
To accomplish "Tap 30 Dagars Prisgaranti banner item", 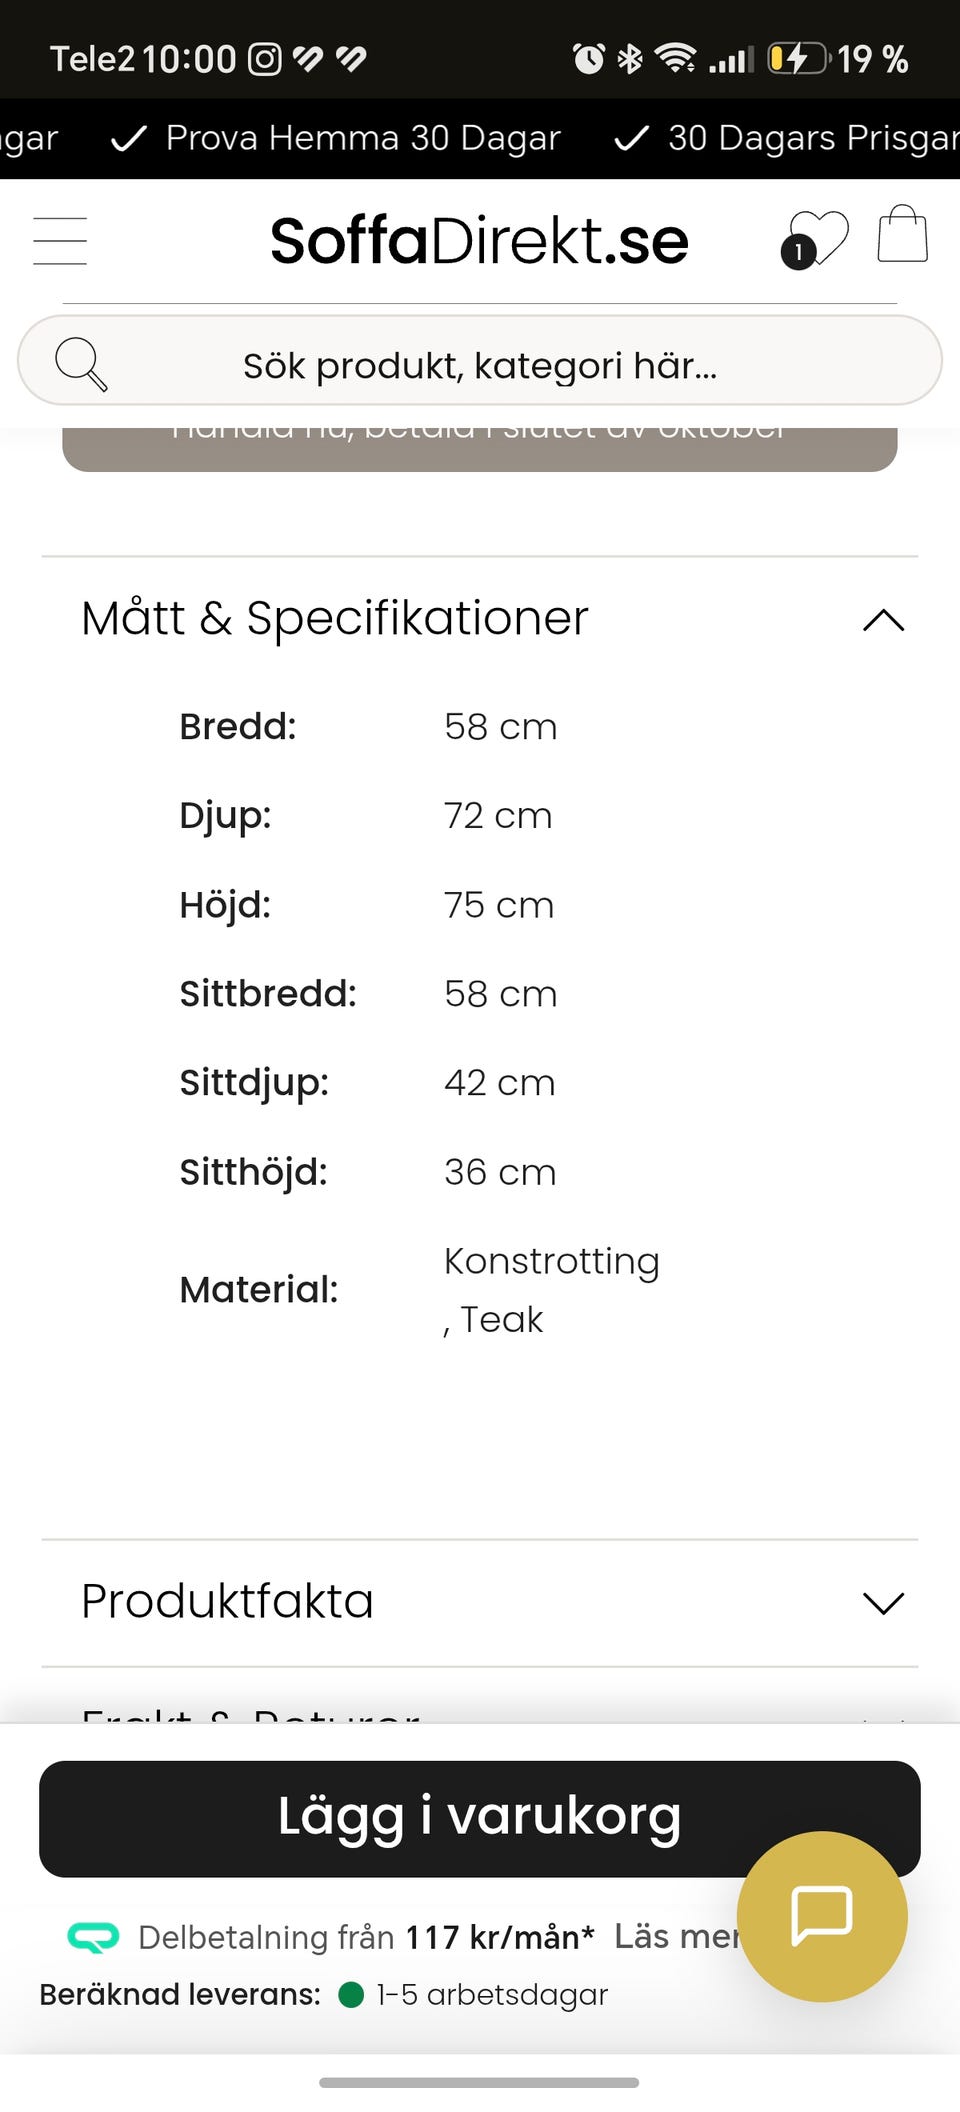I will tap(787, 138).
